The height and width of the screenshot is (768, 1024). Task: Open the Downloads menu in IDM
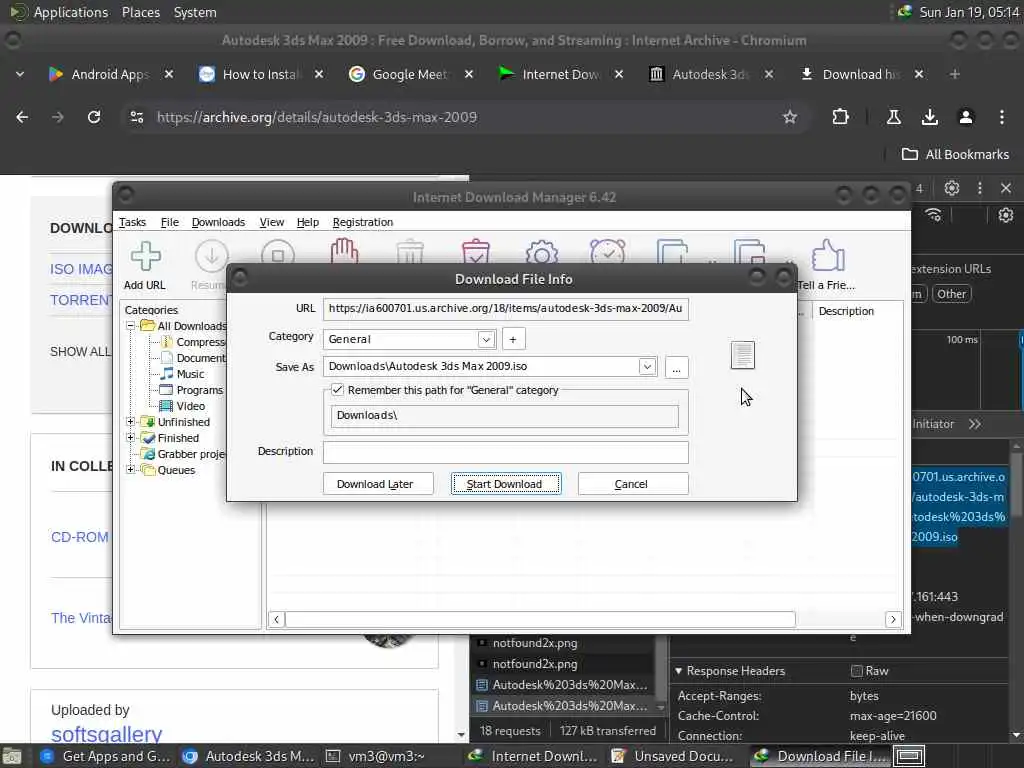[218, 222]
